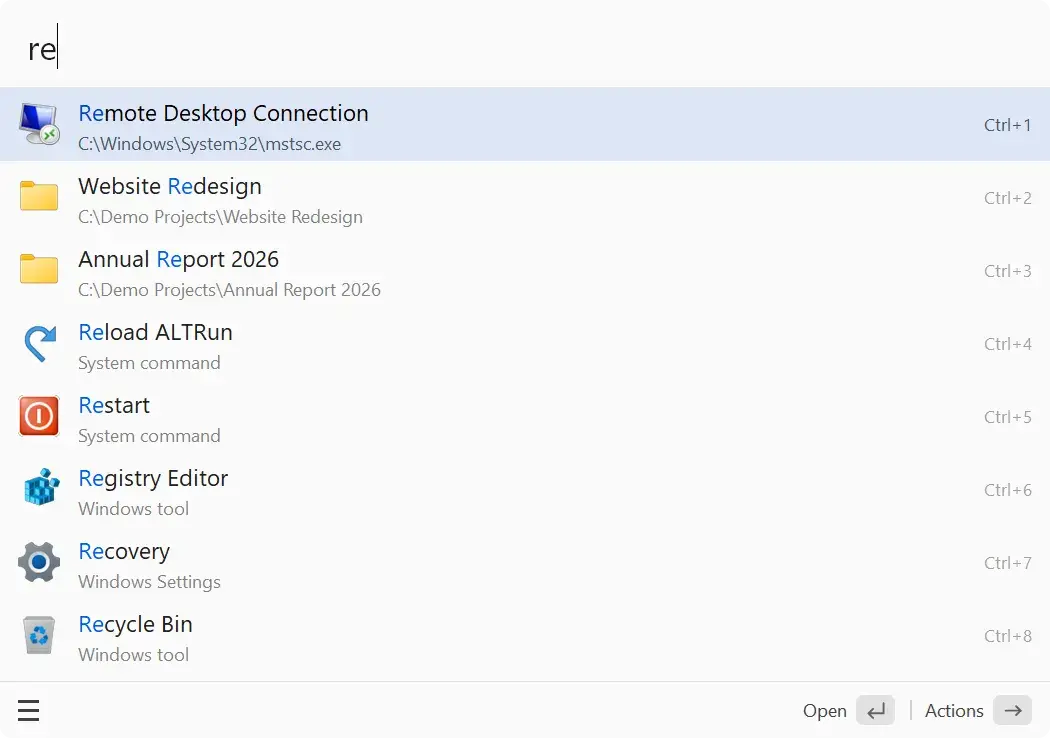Click "Windows Settings" under Recovery

pyautogui.click(x=149, y=582)
